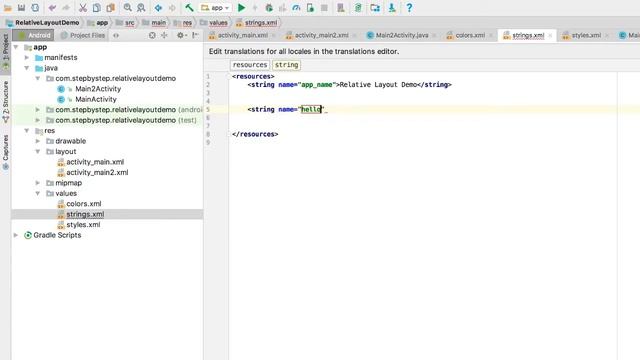Expand the manifests folder node

click(x=27, y=58)
